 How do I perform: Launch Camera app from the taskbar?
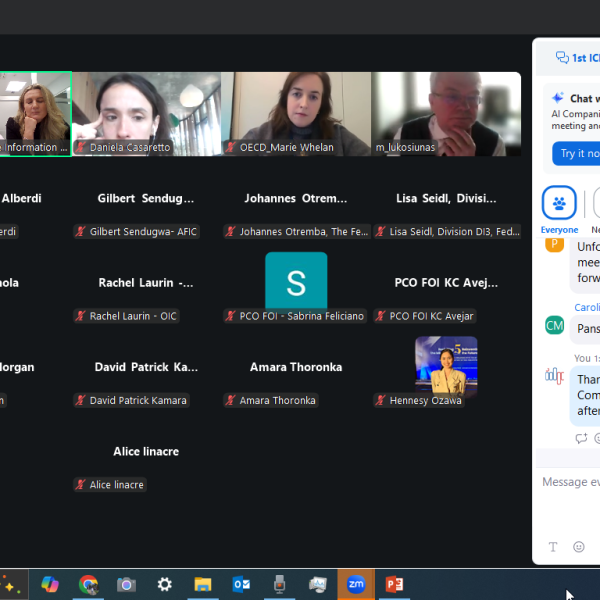[126, 584]
